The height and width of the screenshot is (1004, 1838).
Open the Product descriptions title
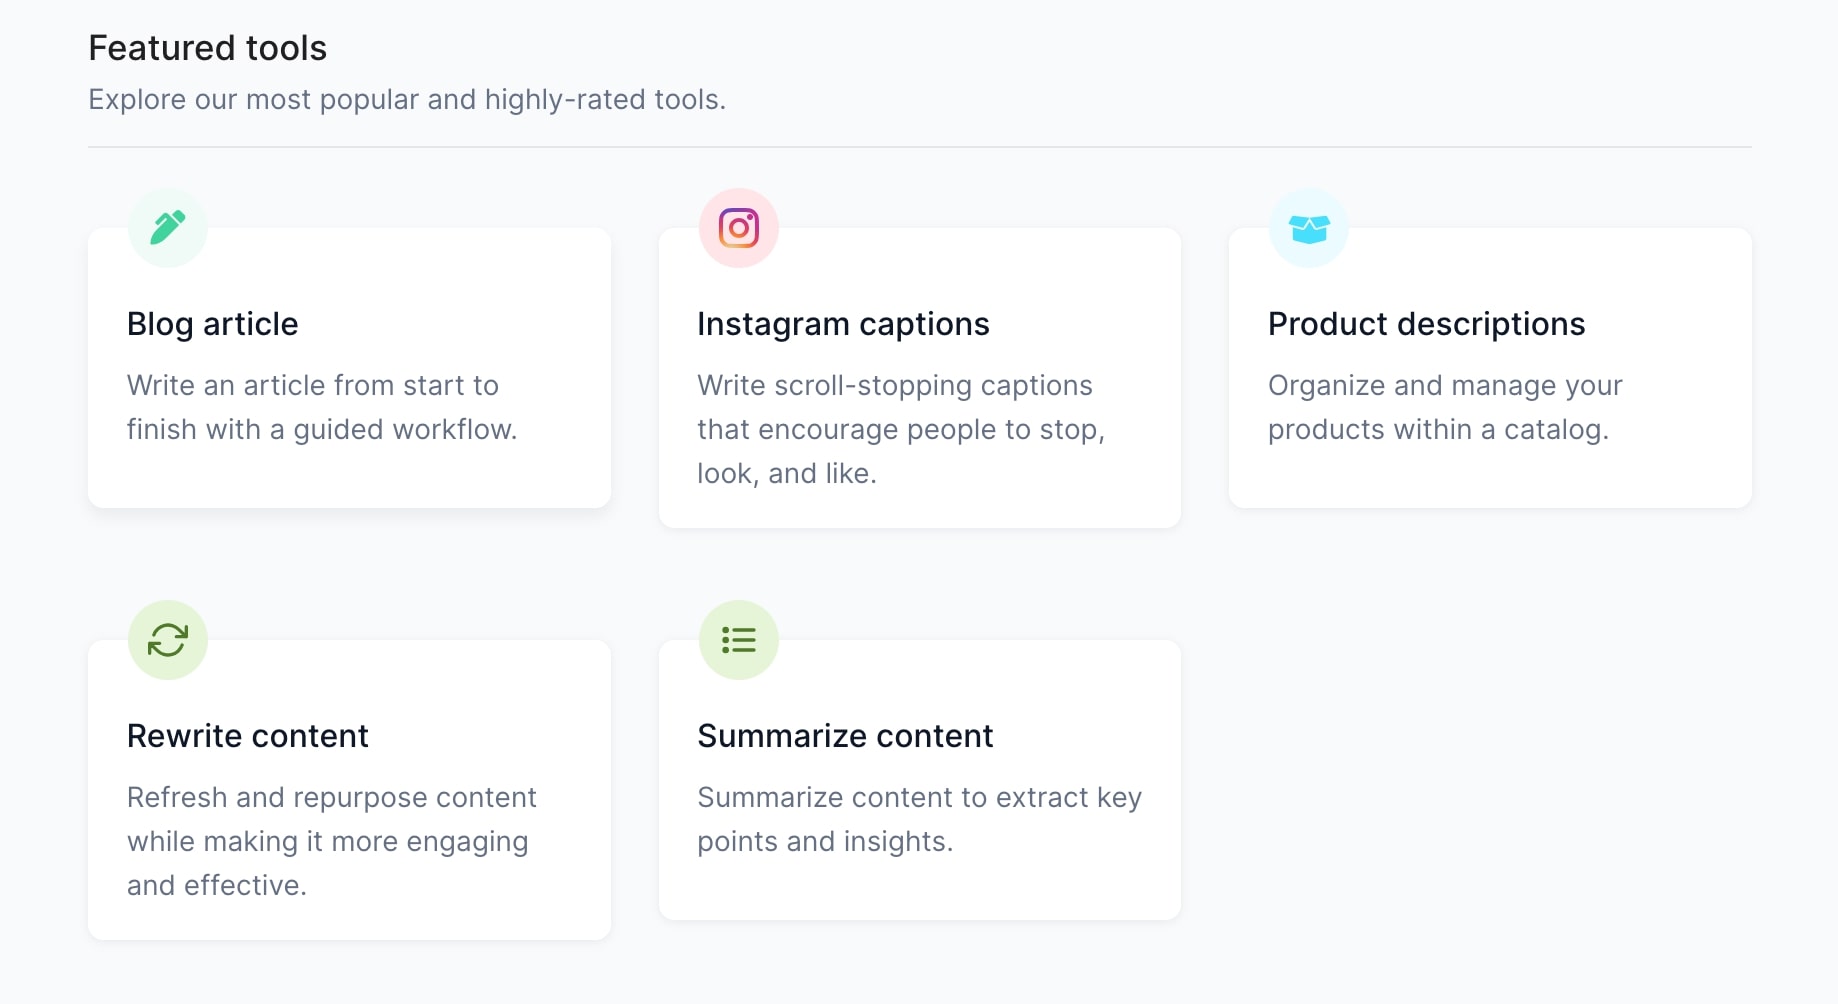1426,324
